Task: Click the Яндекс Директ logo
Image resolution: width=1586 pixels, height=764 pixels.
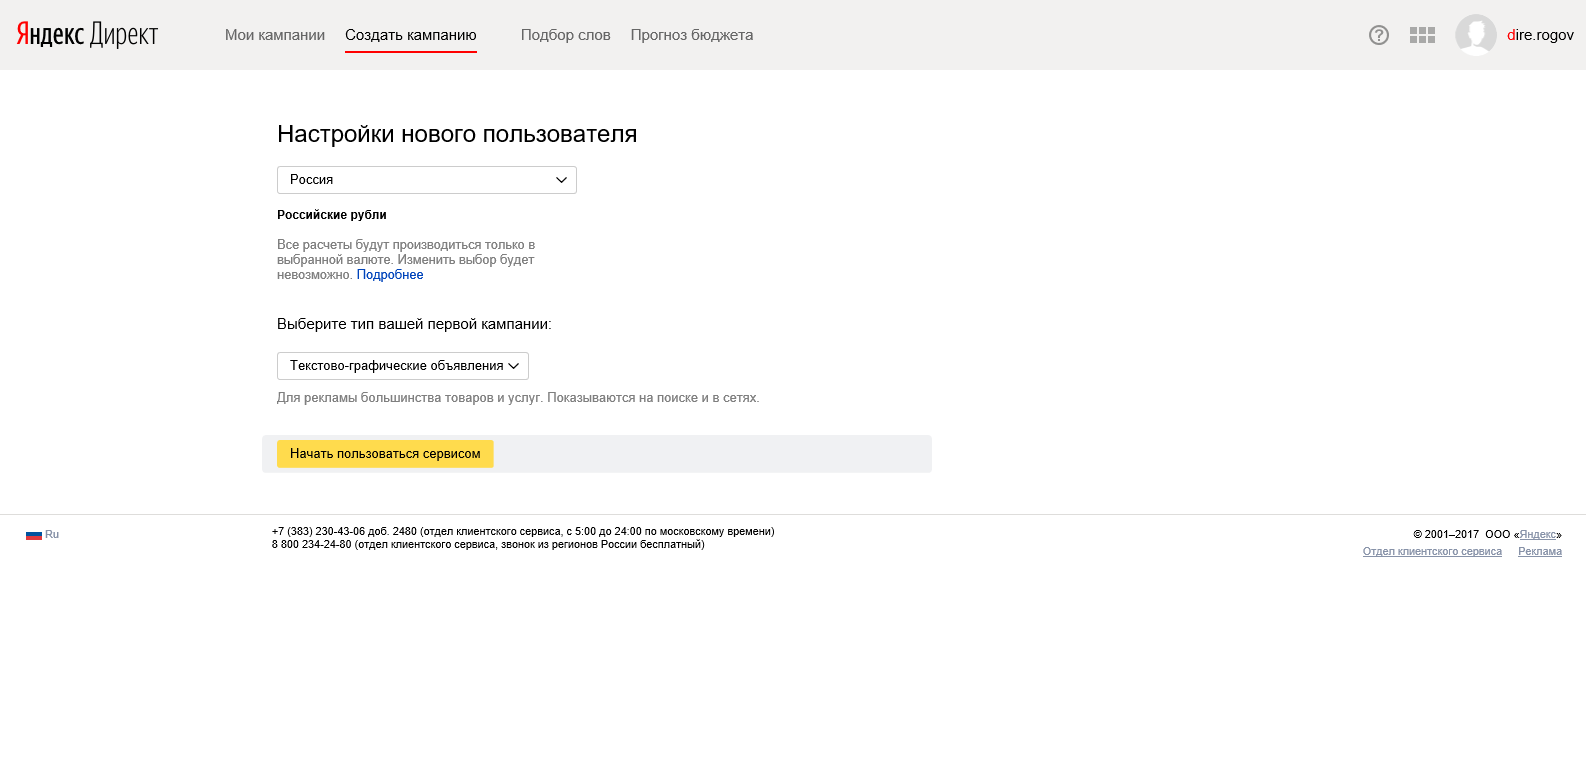Action: tap(87, 35)
